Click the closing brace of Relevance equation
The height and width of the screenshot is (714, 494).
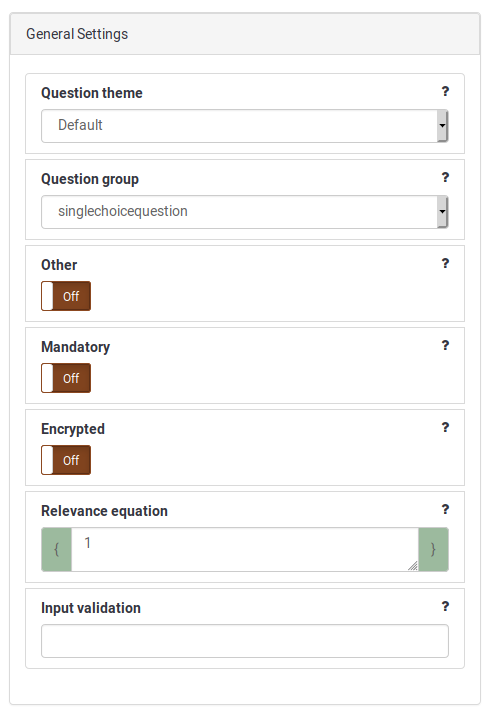click(433, 549)
